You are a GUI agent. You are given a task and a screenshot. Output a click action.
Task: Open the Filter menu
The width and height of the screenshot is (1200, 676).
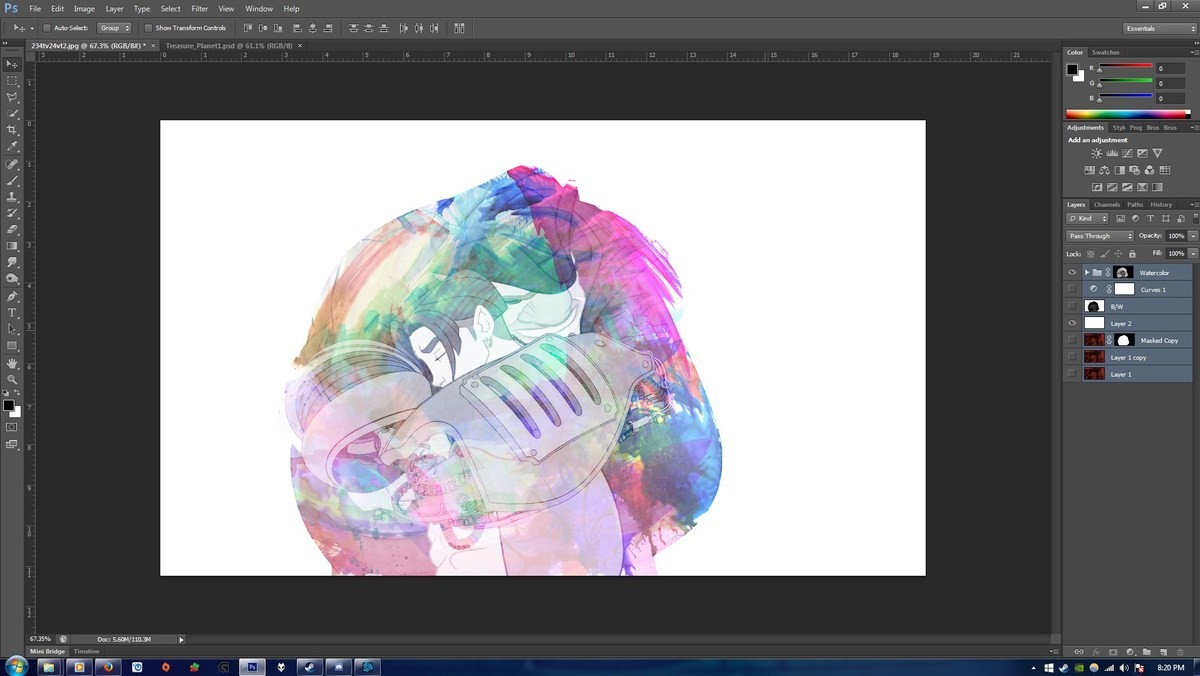coord(200,9)
